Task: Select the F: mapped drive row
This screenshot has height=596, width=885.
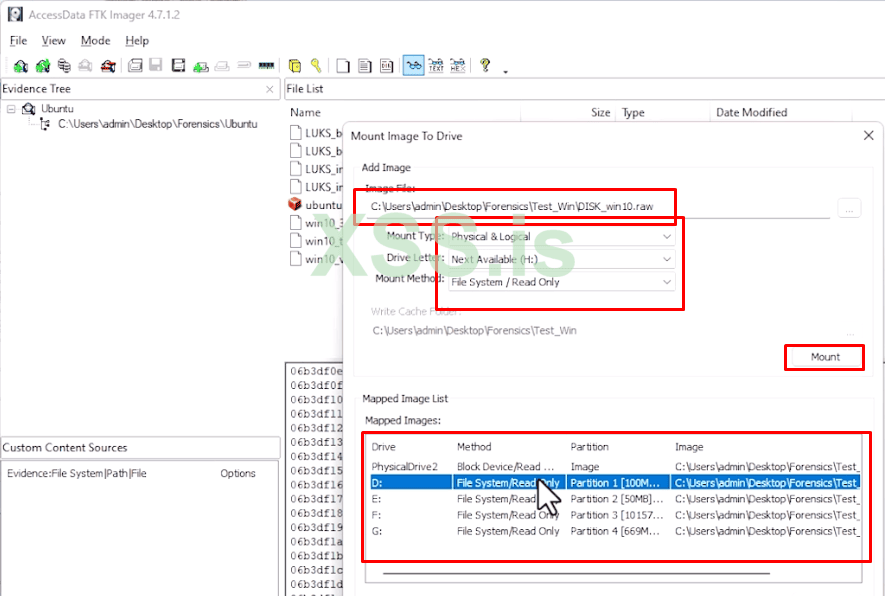Action: tap(615, 515)
